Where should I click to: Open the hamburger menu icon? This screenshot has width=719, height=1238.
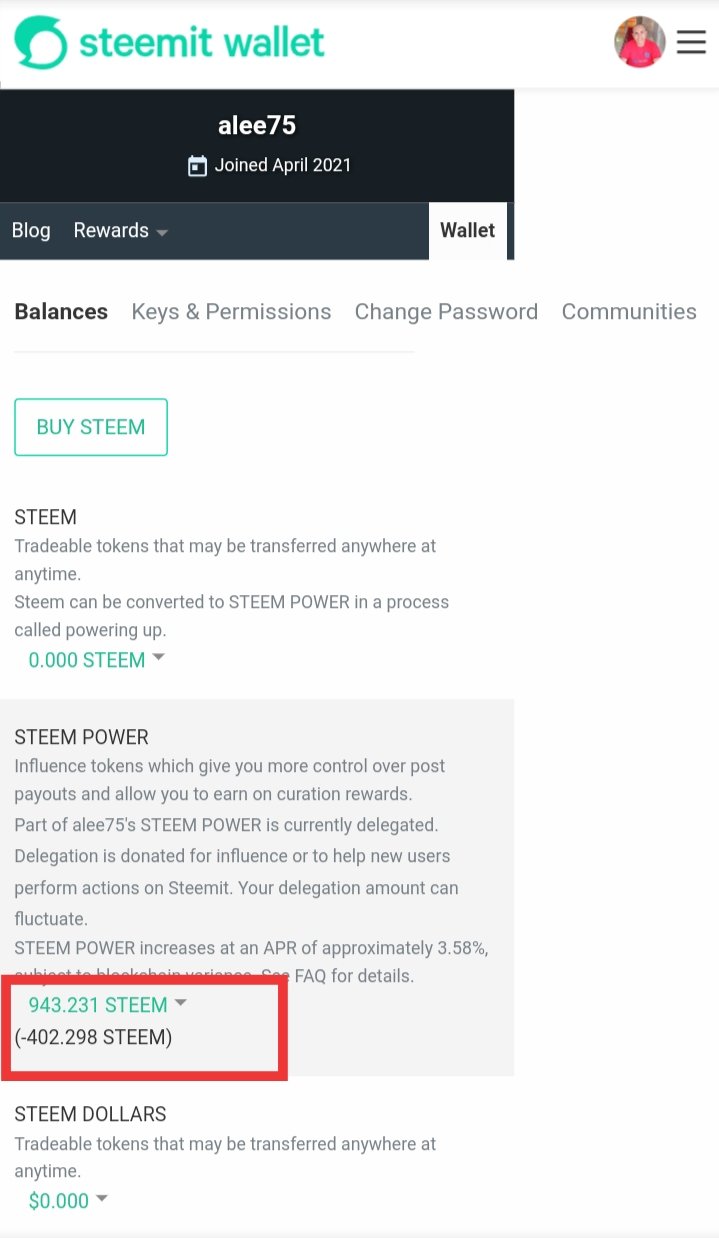[x=691, y=42]
